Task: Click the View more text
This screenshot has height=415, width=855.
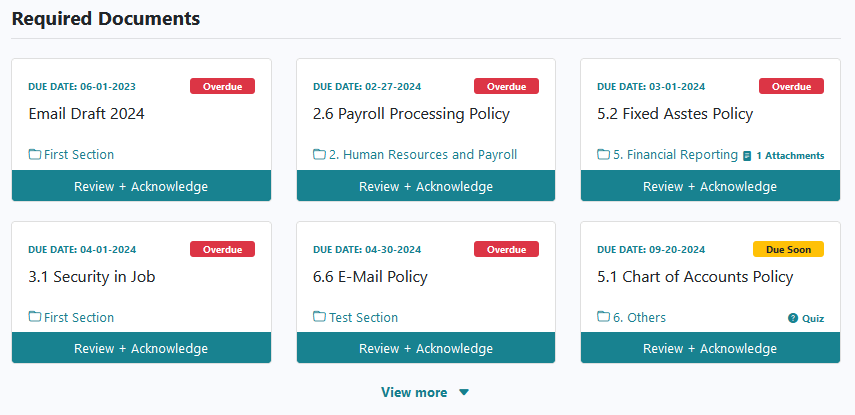Action: [414, 393]
